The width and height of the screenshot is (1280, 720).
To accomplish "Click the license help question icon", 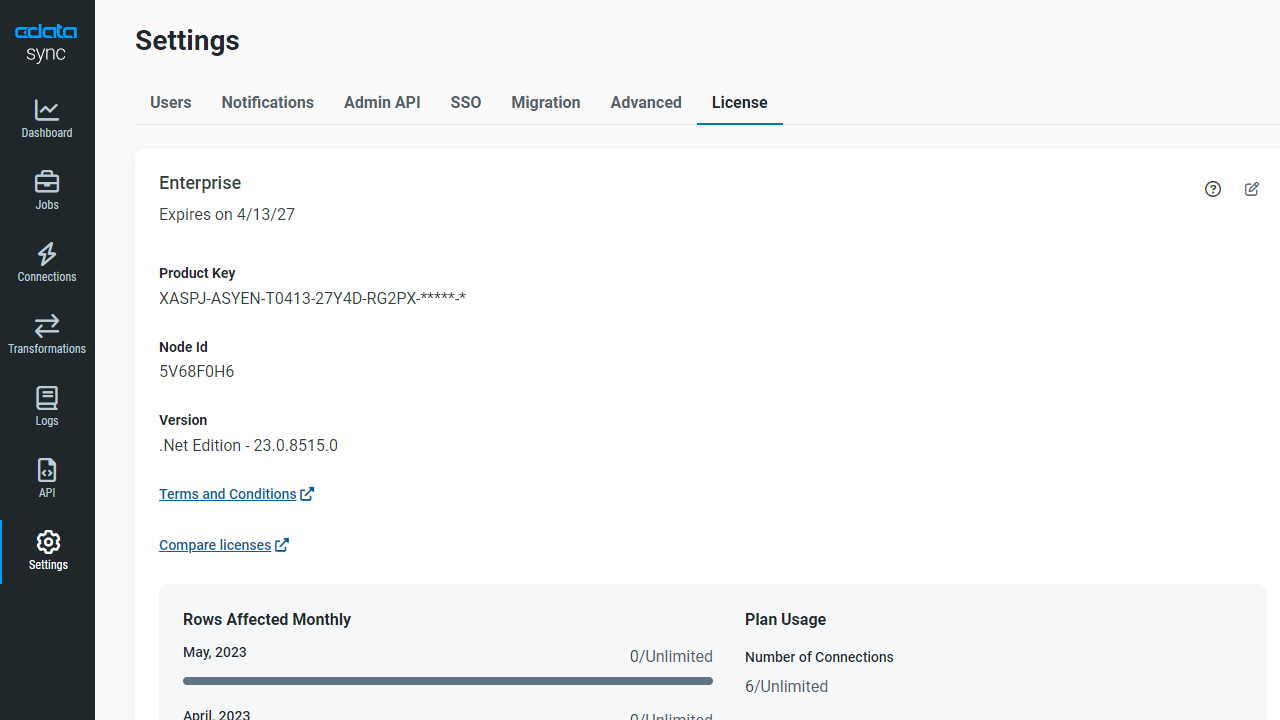I will coord(1213,189).
